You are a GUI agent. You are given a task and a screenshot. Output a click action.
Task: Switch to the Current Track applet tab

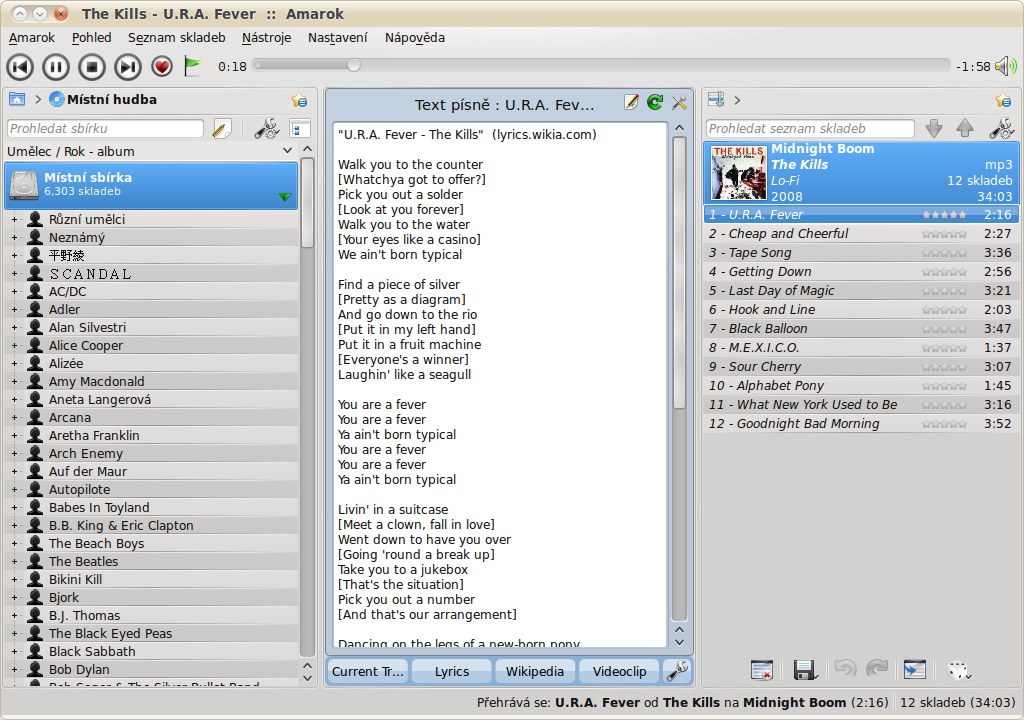[x=368, y=671]
